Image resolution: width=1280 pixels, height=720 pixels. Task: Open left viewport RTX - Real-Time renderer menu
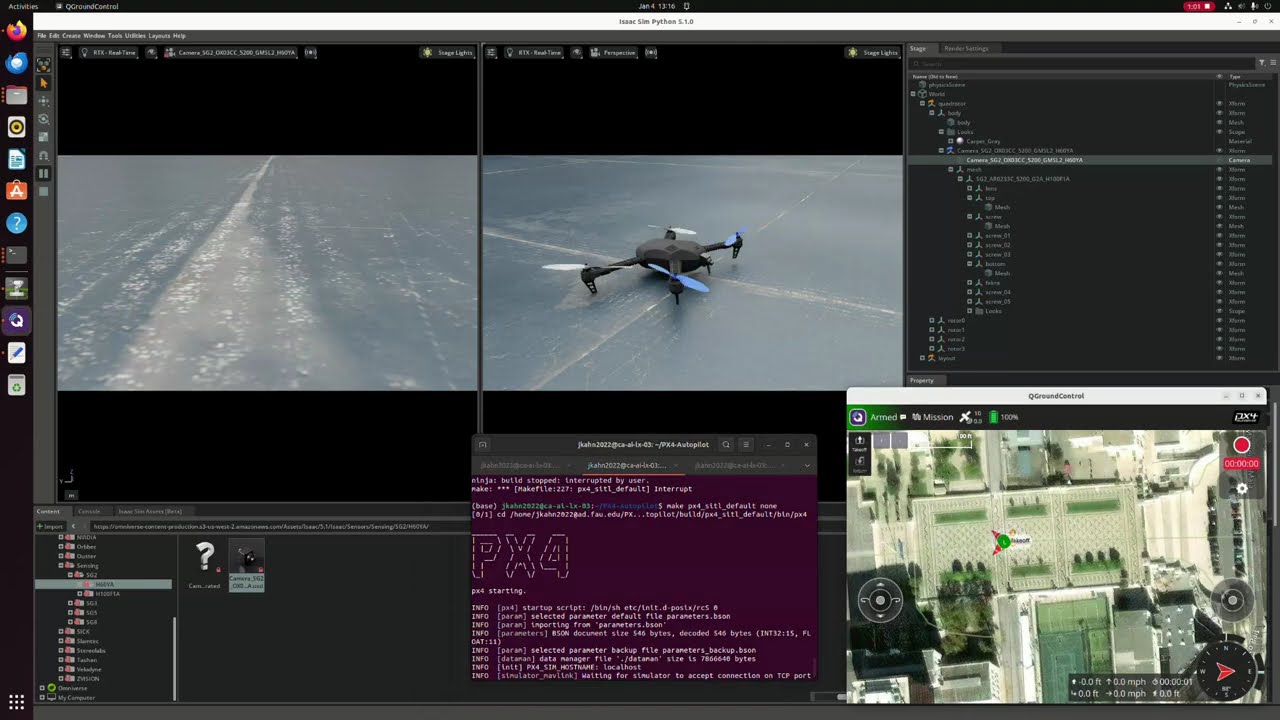(x=108, y=52)
